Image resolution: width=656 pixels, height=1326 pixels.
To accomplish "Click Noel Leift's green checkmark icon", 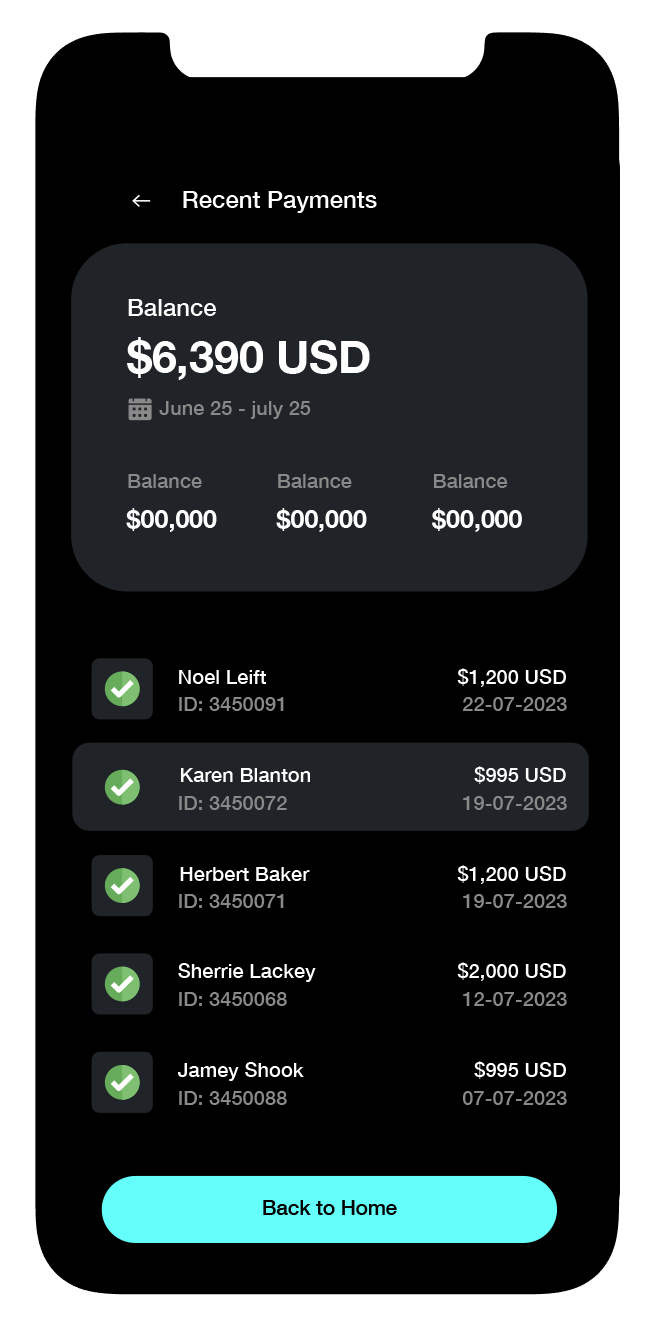I will coord(122,689).
